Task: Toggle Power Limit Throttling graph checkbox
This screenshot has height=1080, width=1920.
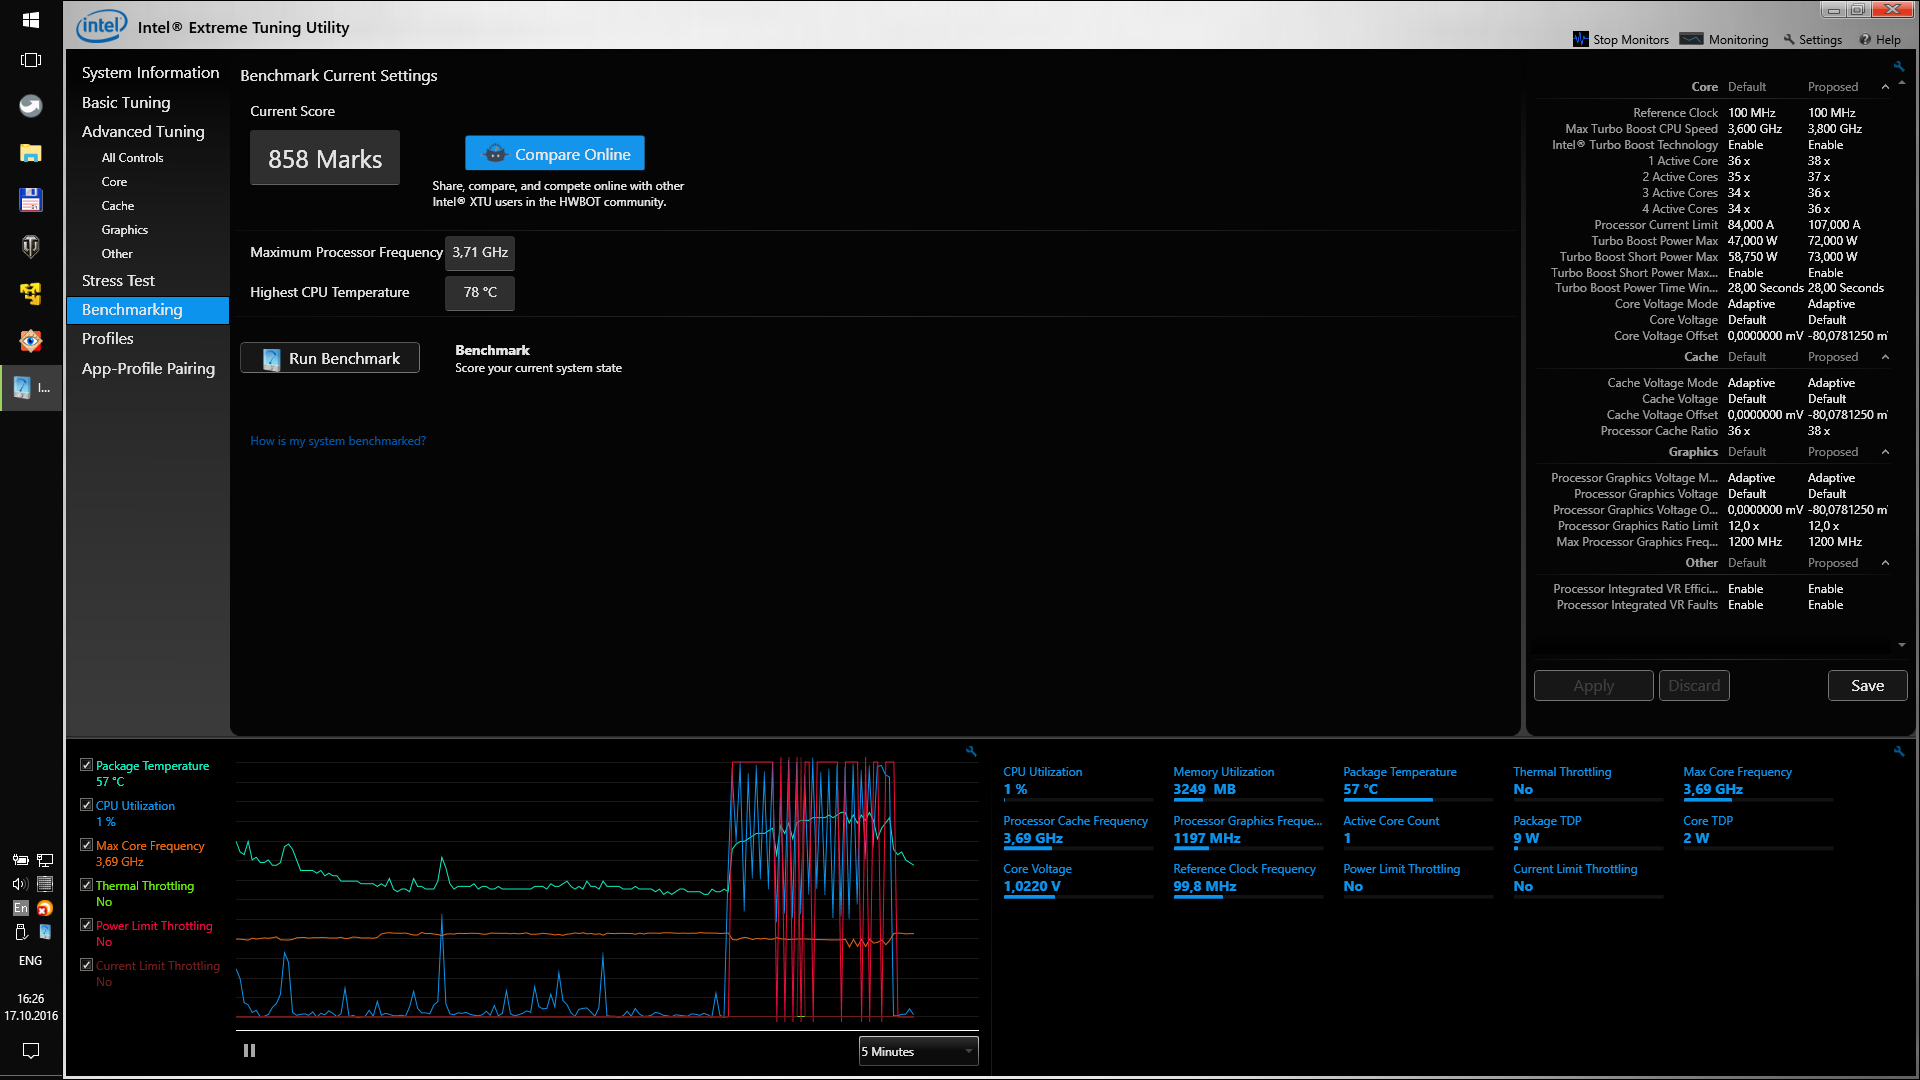Action: coord(86,925)
